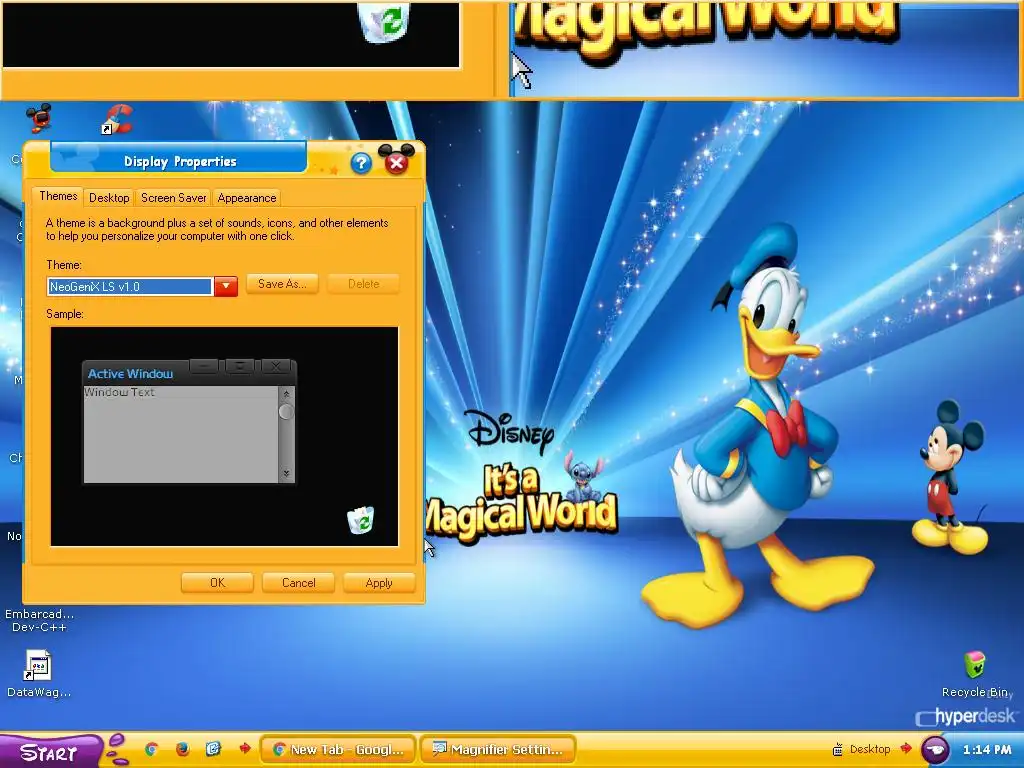Open the Start menu
This screenshot has width=1024, height=768.
50,751
